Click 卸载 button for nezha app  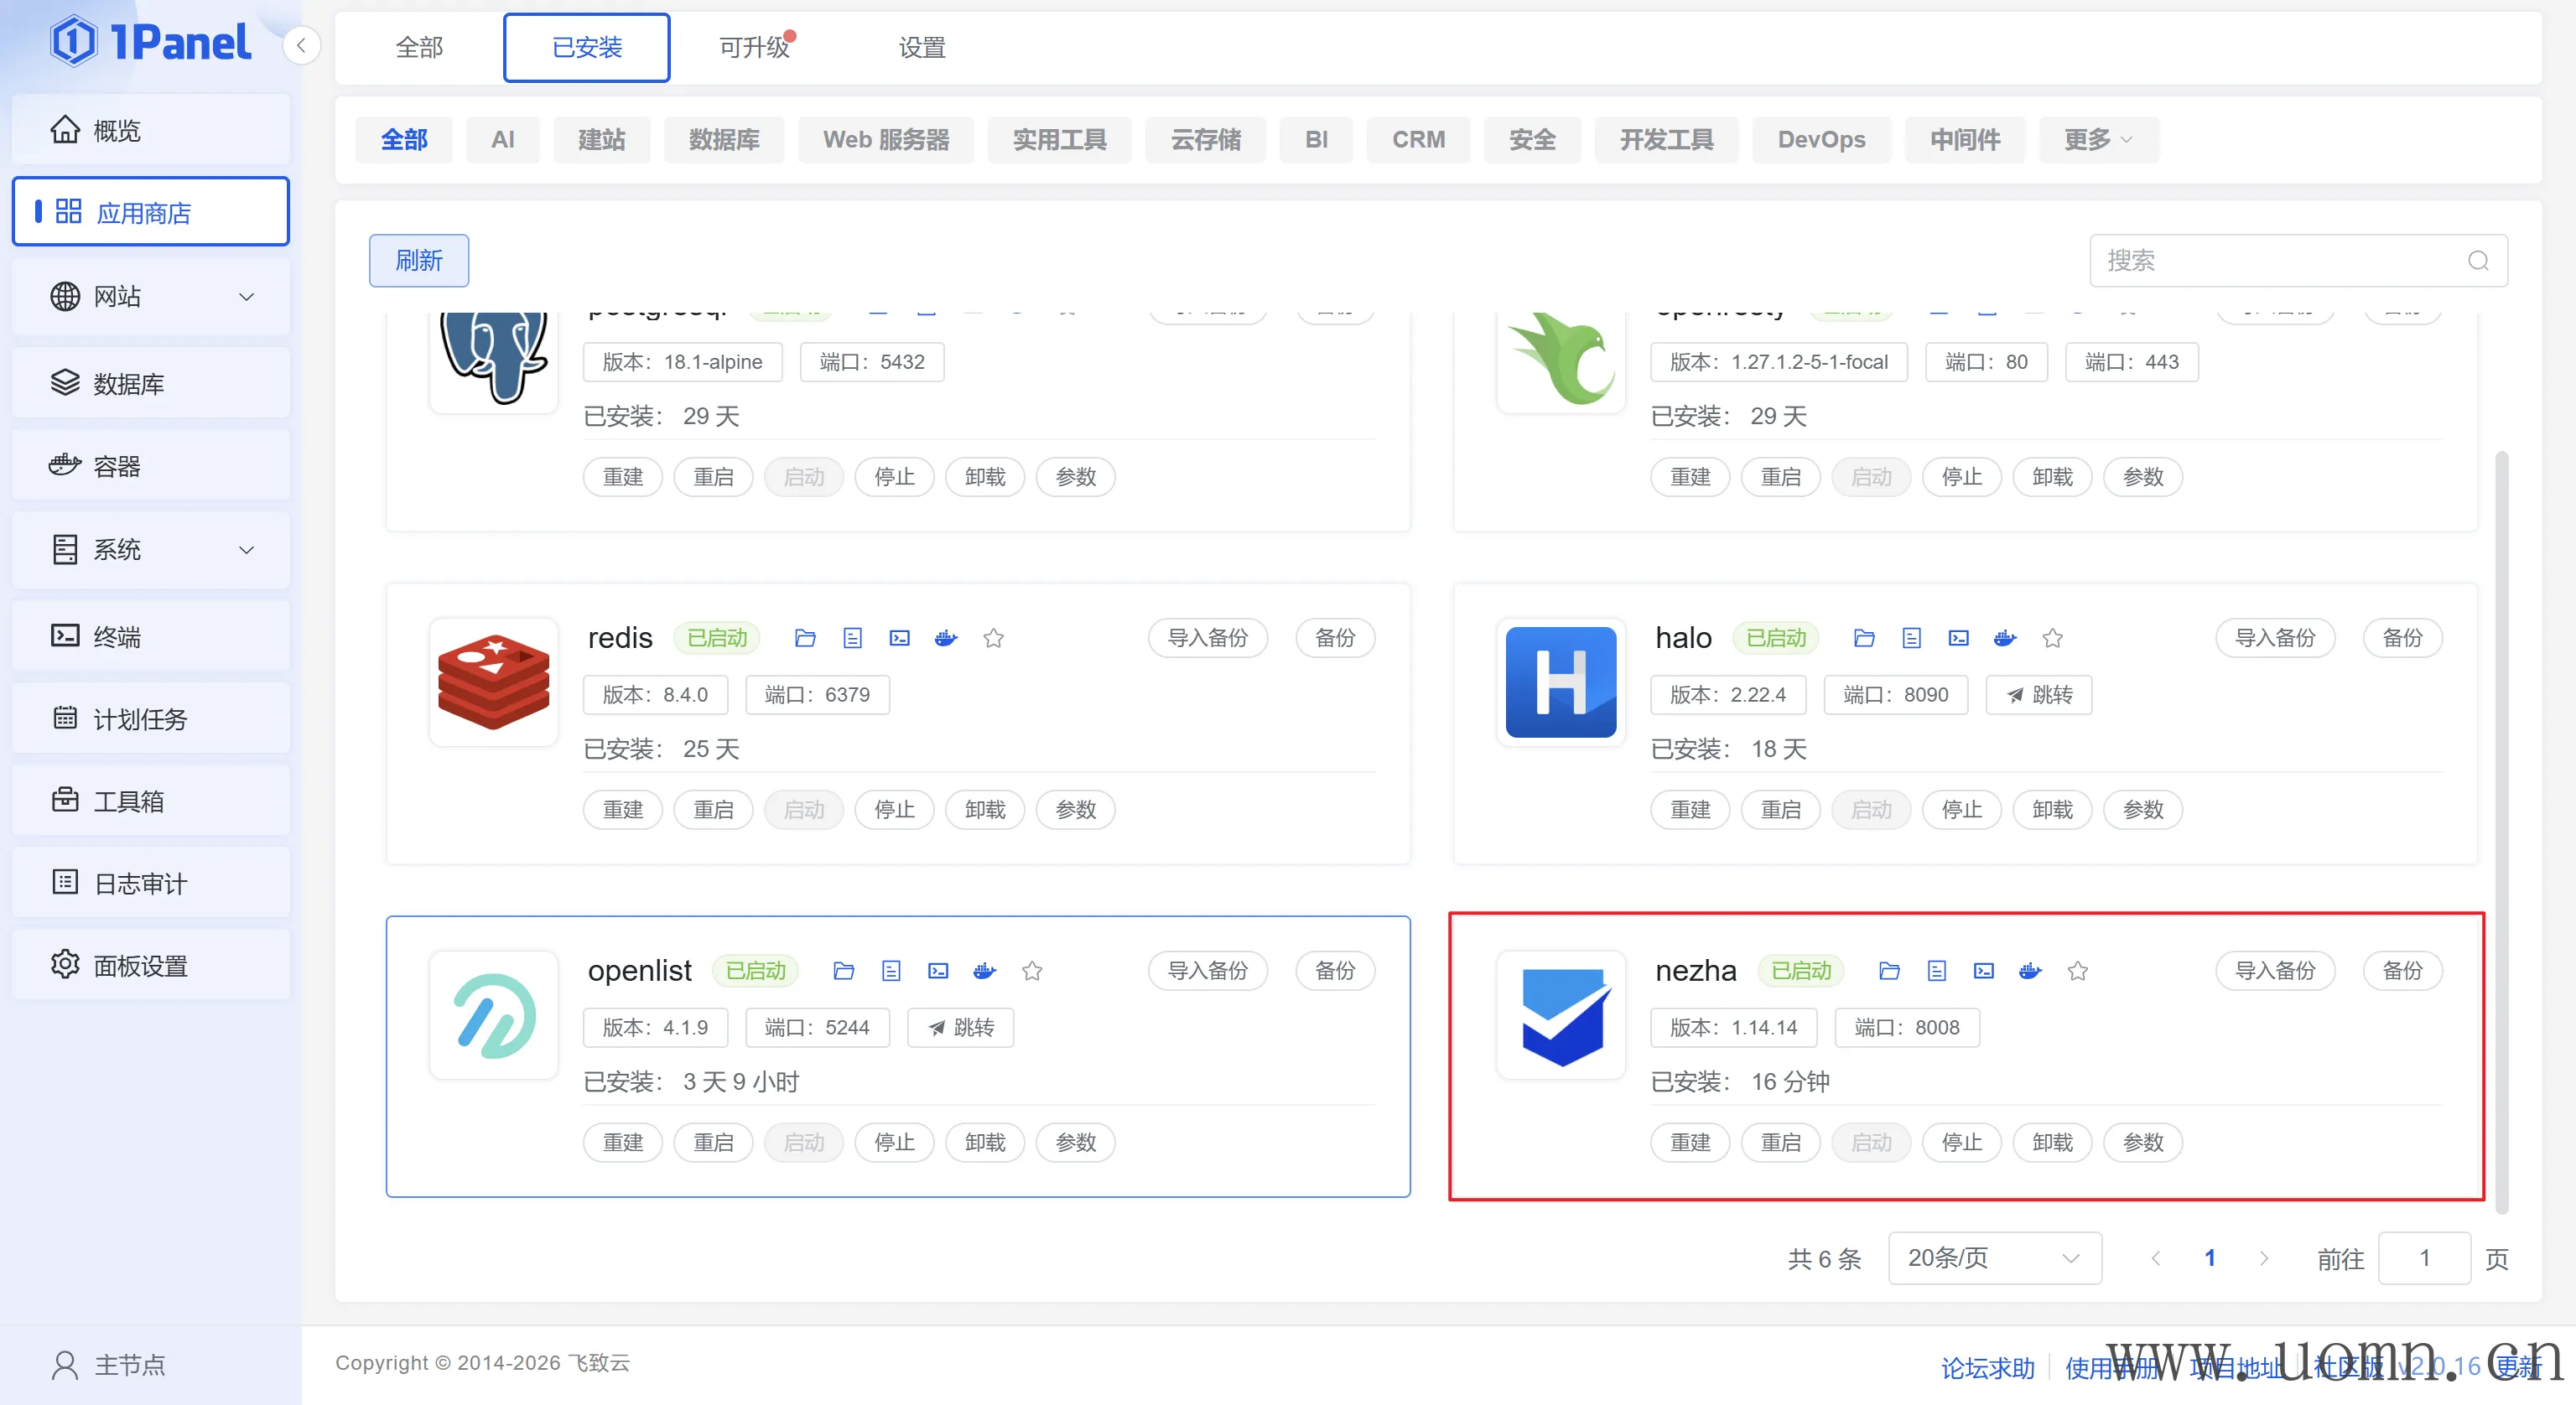[2052, 1142]
